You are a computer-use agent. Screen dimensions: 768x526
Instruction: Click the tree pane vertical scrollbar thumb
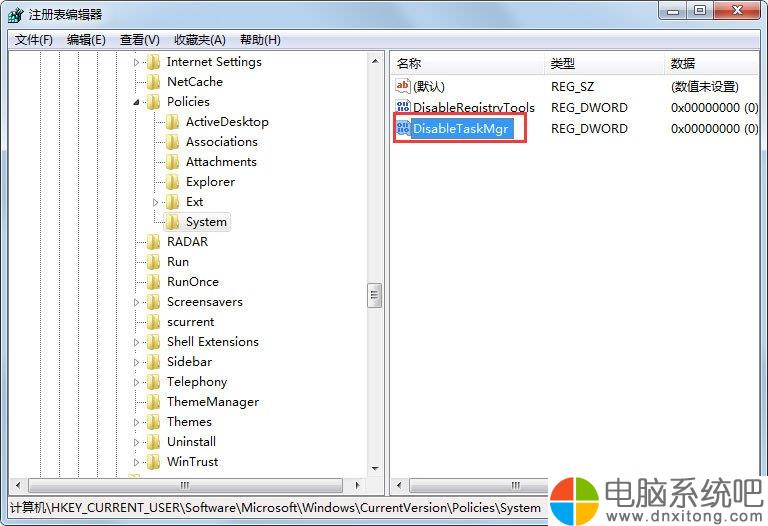(x=375, y=295)
